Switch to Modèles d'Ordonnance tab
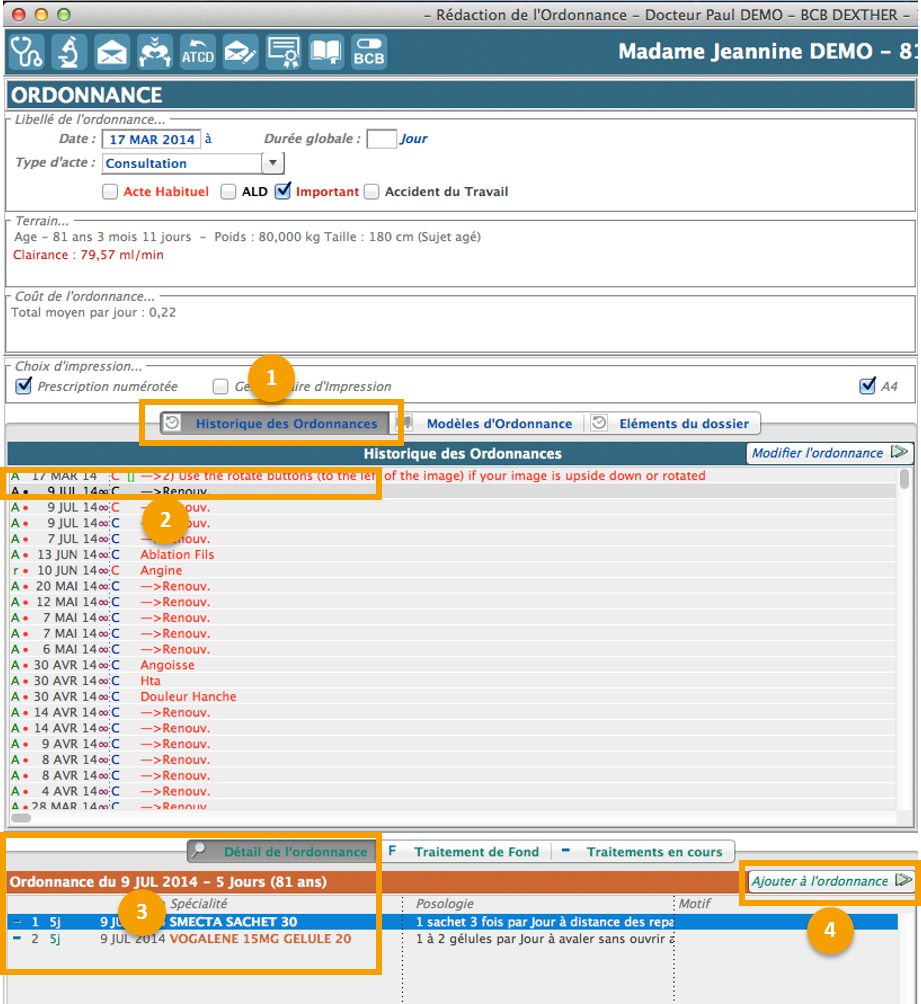921x1004 pixels. 498,423
